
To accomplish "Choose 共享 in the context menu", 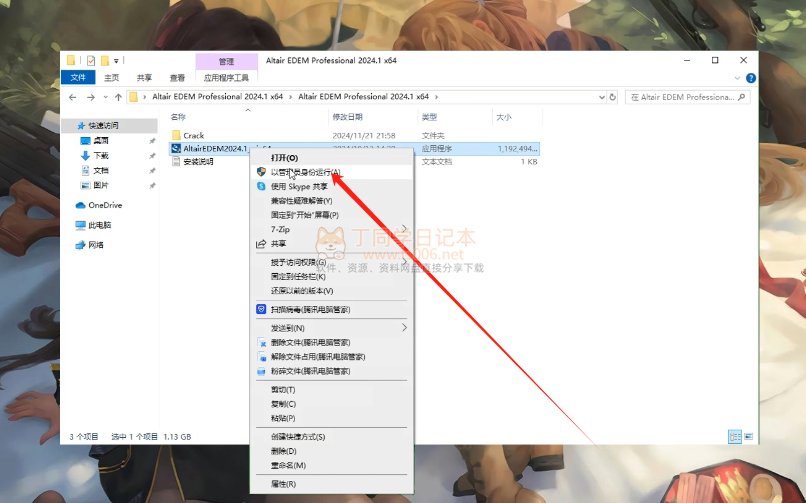I will coord(332,244).
